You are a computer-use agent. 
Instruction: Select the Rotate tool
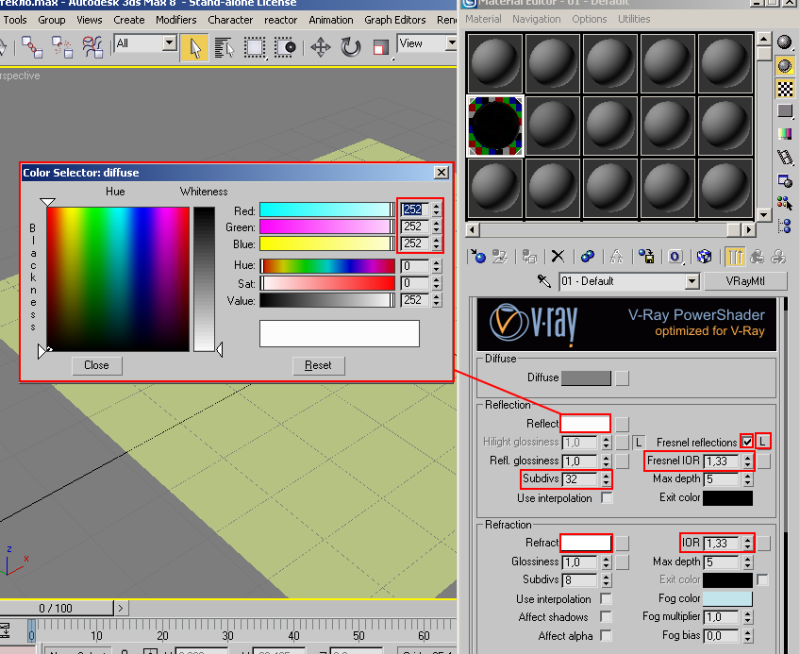click(x=351, y=47)
